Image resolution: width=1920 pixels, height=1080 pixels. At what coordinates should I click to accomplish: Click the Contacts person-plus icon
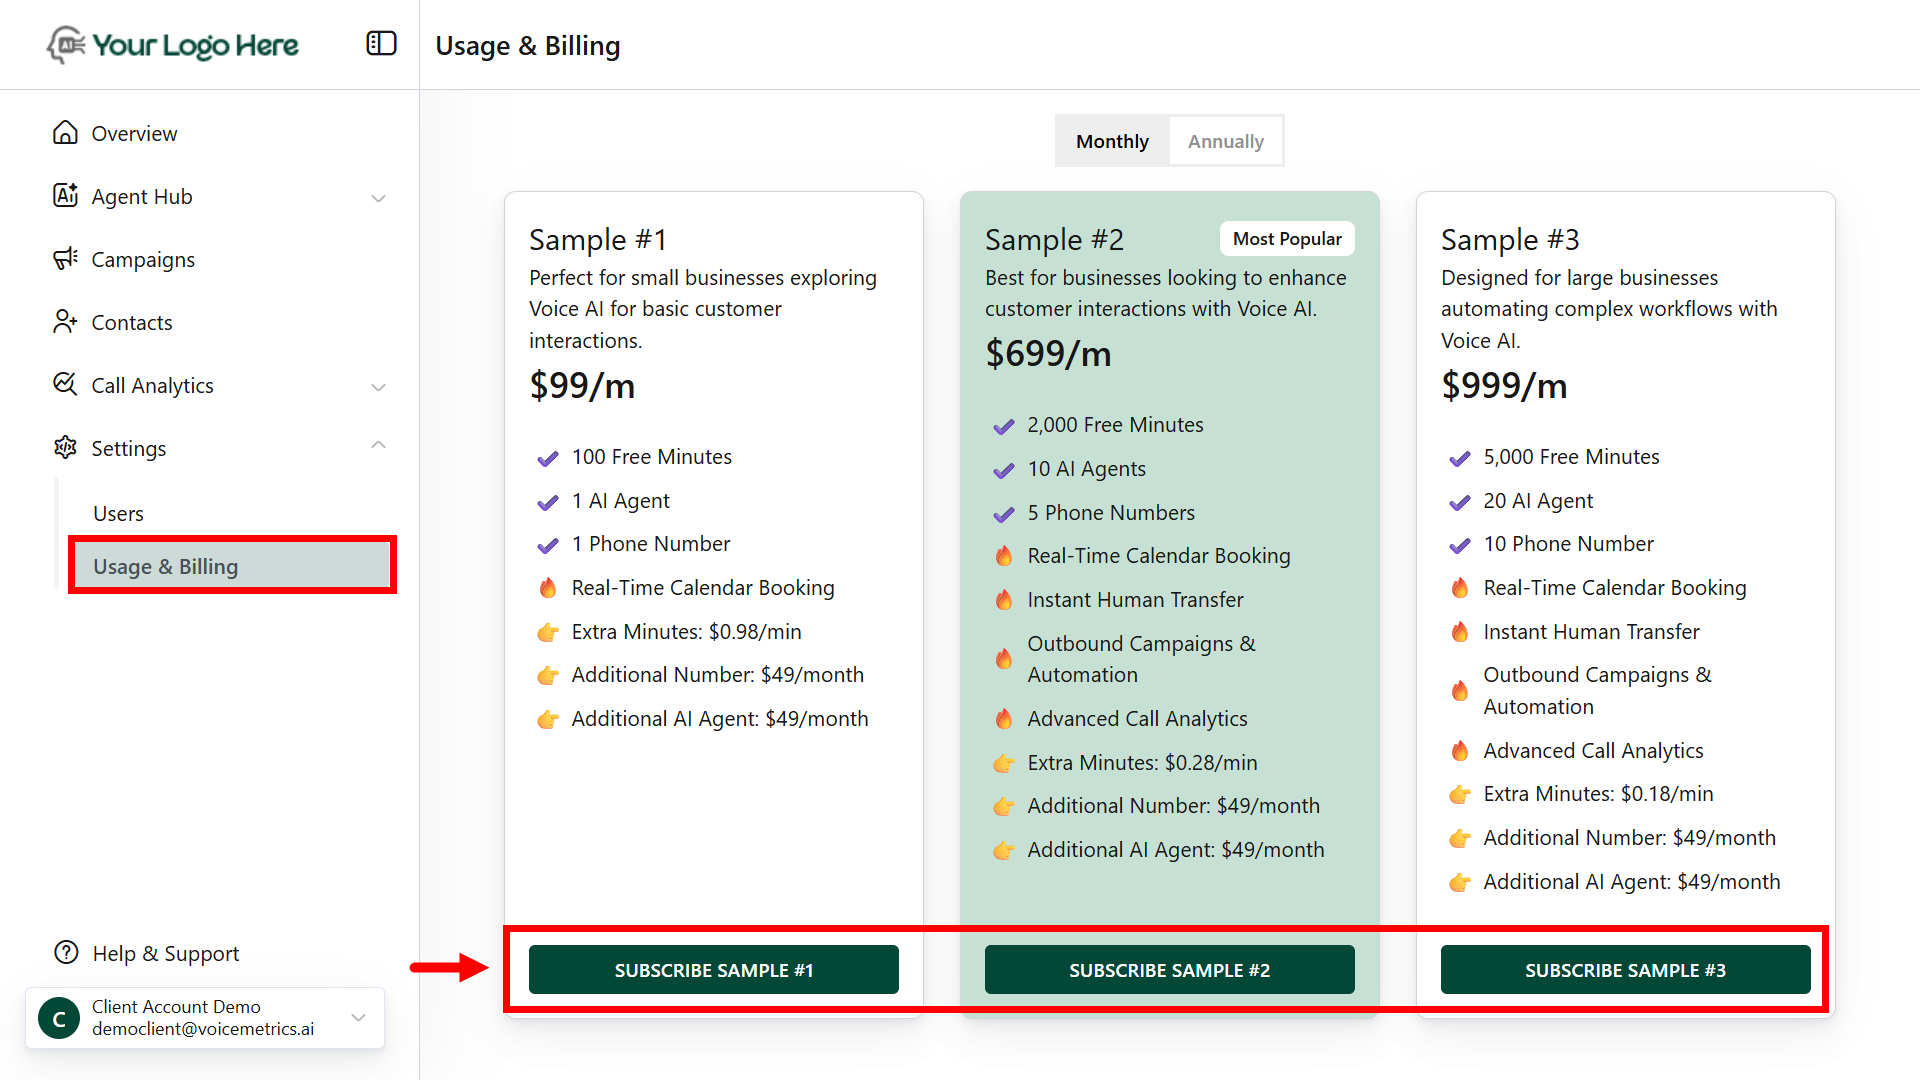pos(65,322)
